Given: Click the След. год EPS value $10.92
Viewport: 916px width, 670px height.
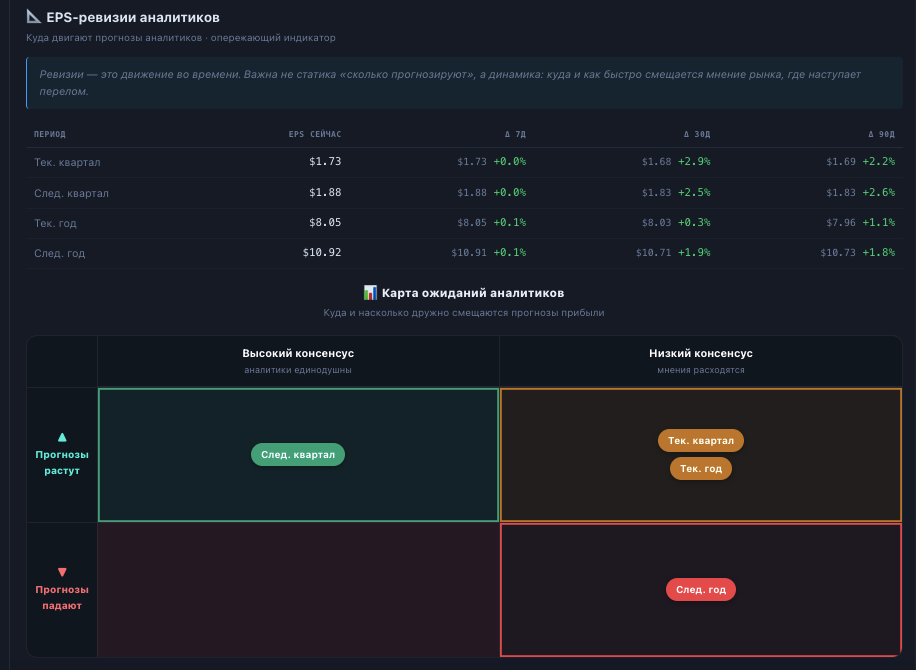Looking at the screenshot, I should (x=322, y=252).
